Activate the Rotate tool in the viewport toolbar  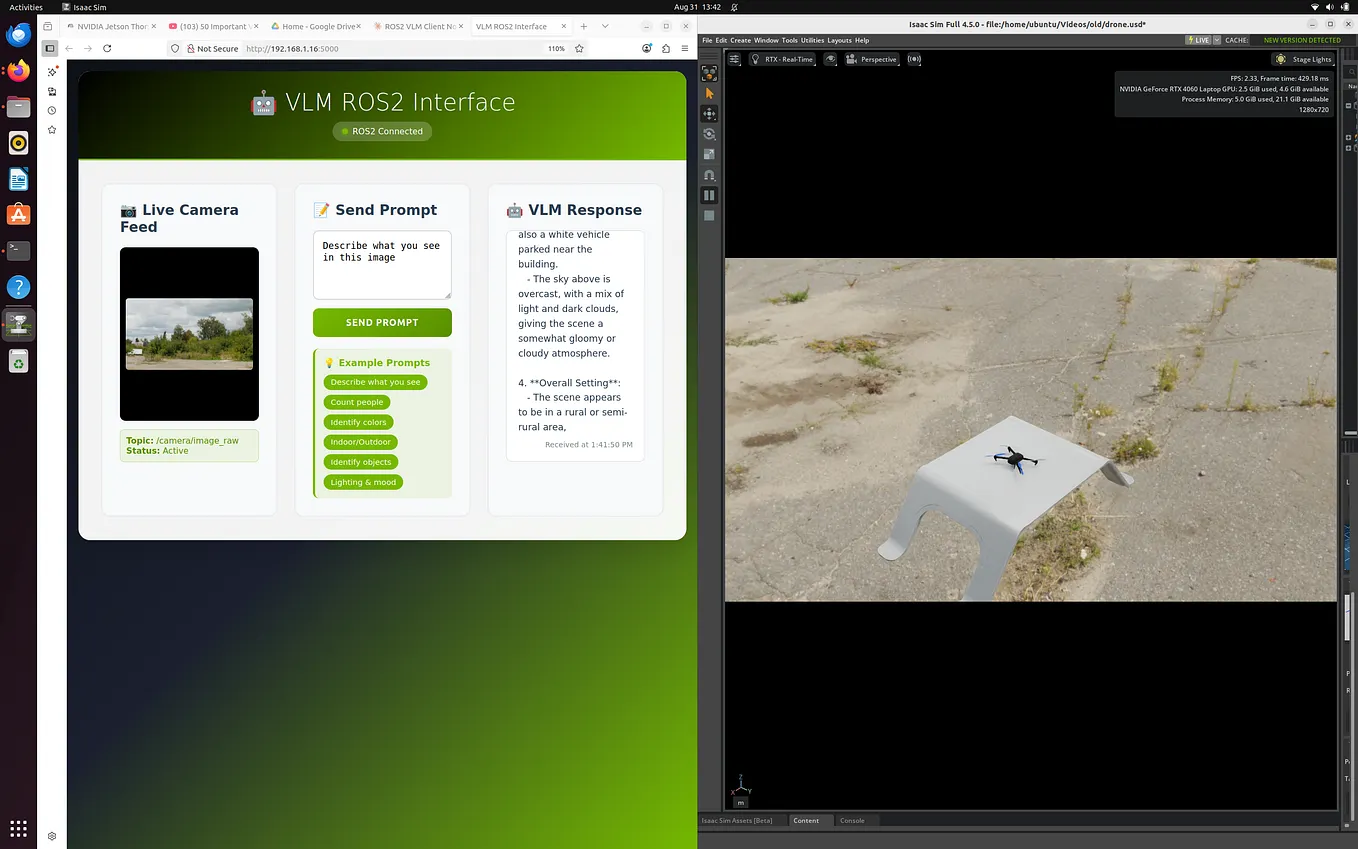tap(709, 133)
